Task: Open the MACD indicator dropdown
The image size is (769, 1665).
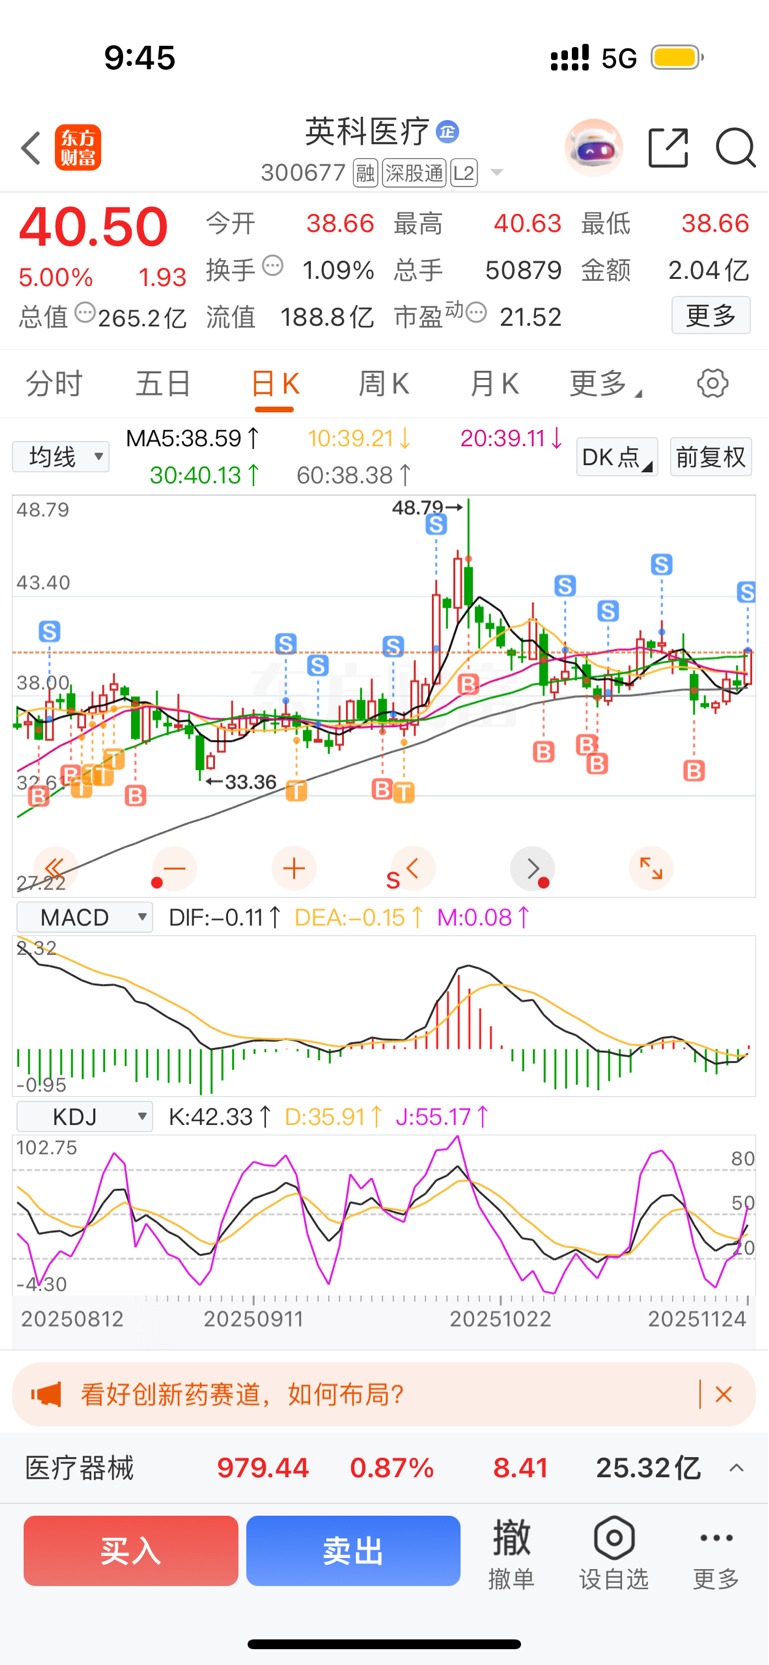Action: [x=85, y=917]
